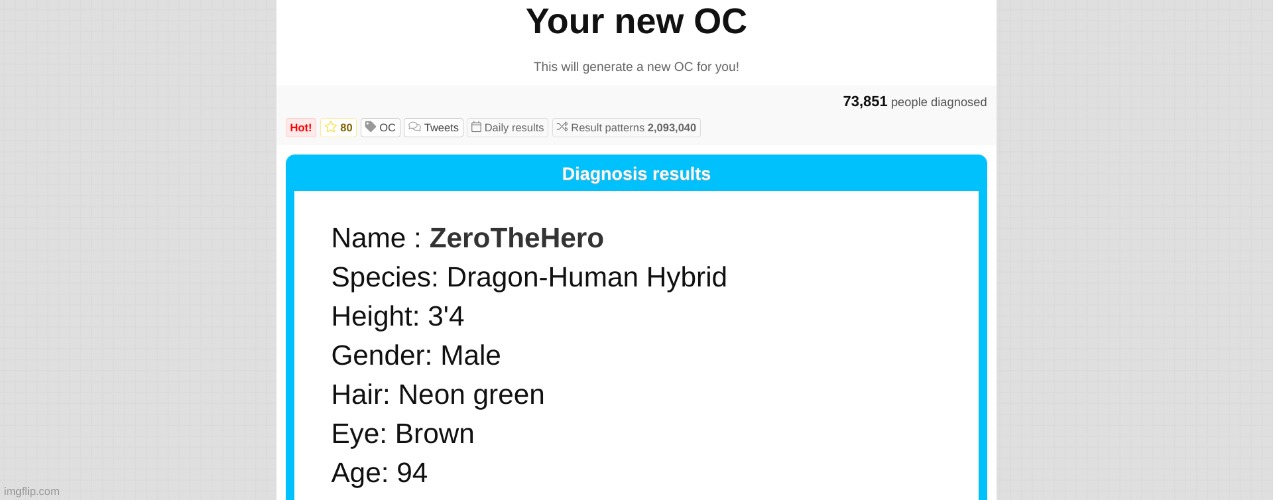Screen dimensions: 1273x500
Task: Click the '73,851 people diagnosed' counter
Action: (x=914, y=101)
